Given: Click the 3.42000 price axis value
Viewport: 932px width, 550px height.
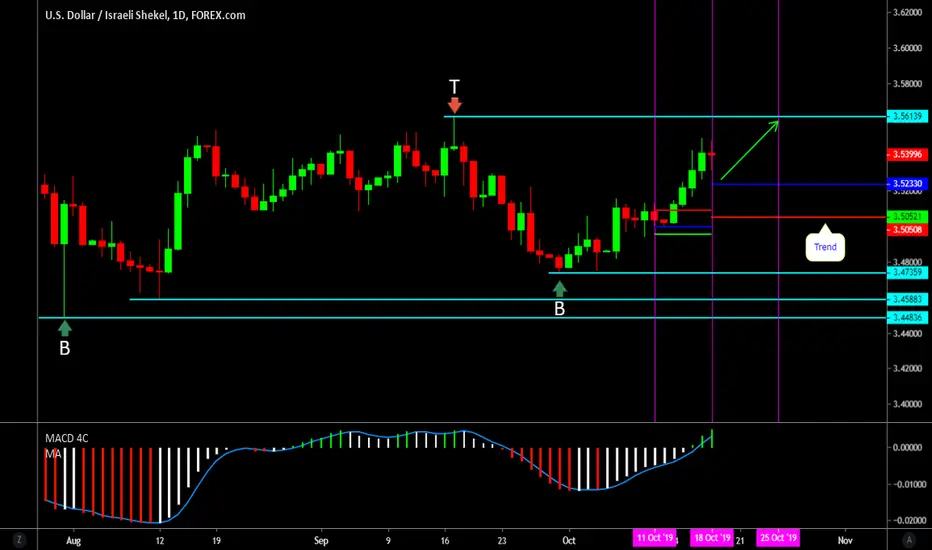Looking at the screenshot, I should 907,369.
